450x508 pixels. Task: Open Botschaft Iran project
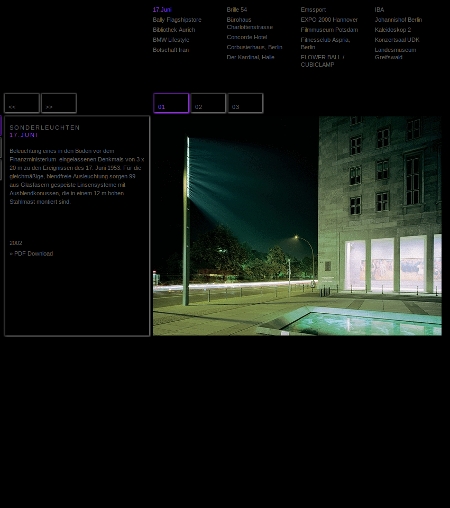171,50
